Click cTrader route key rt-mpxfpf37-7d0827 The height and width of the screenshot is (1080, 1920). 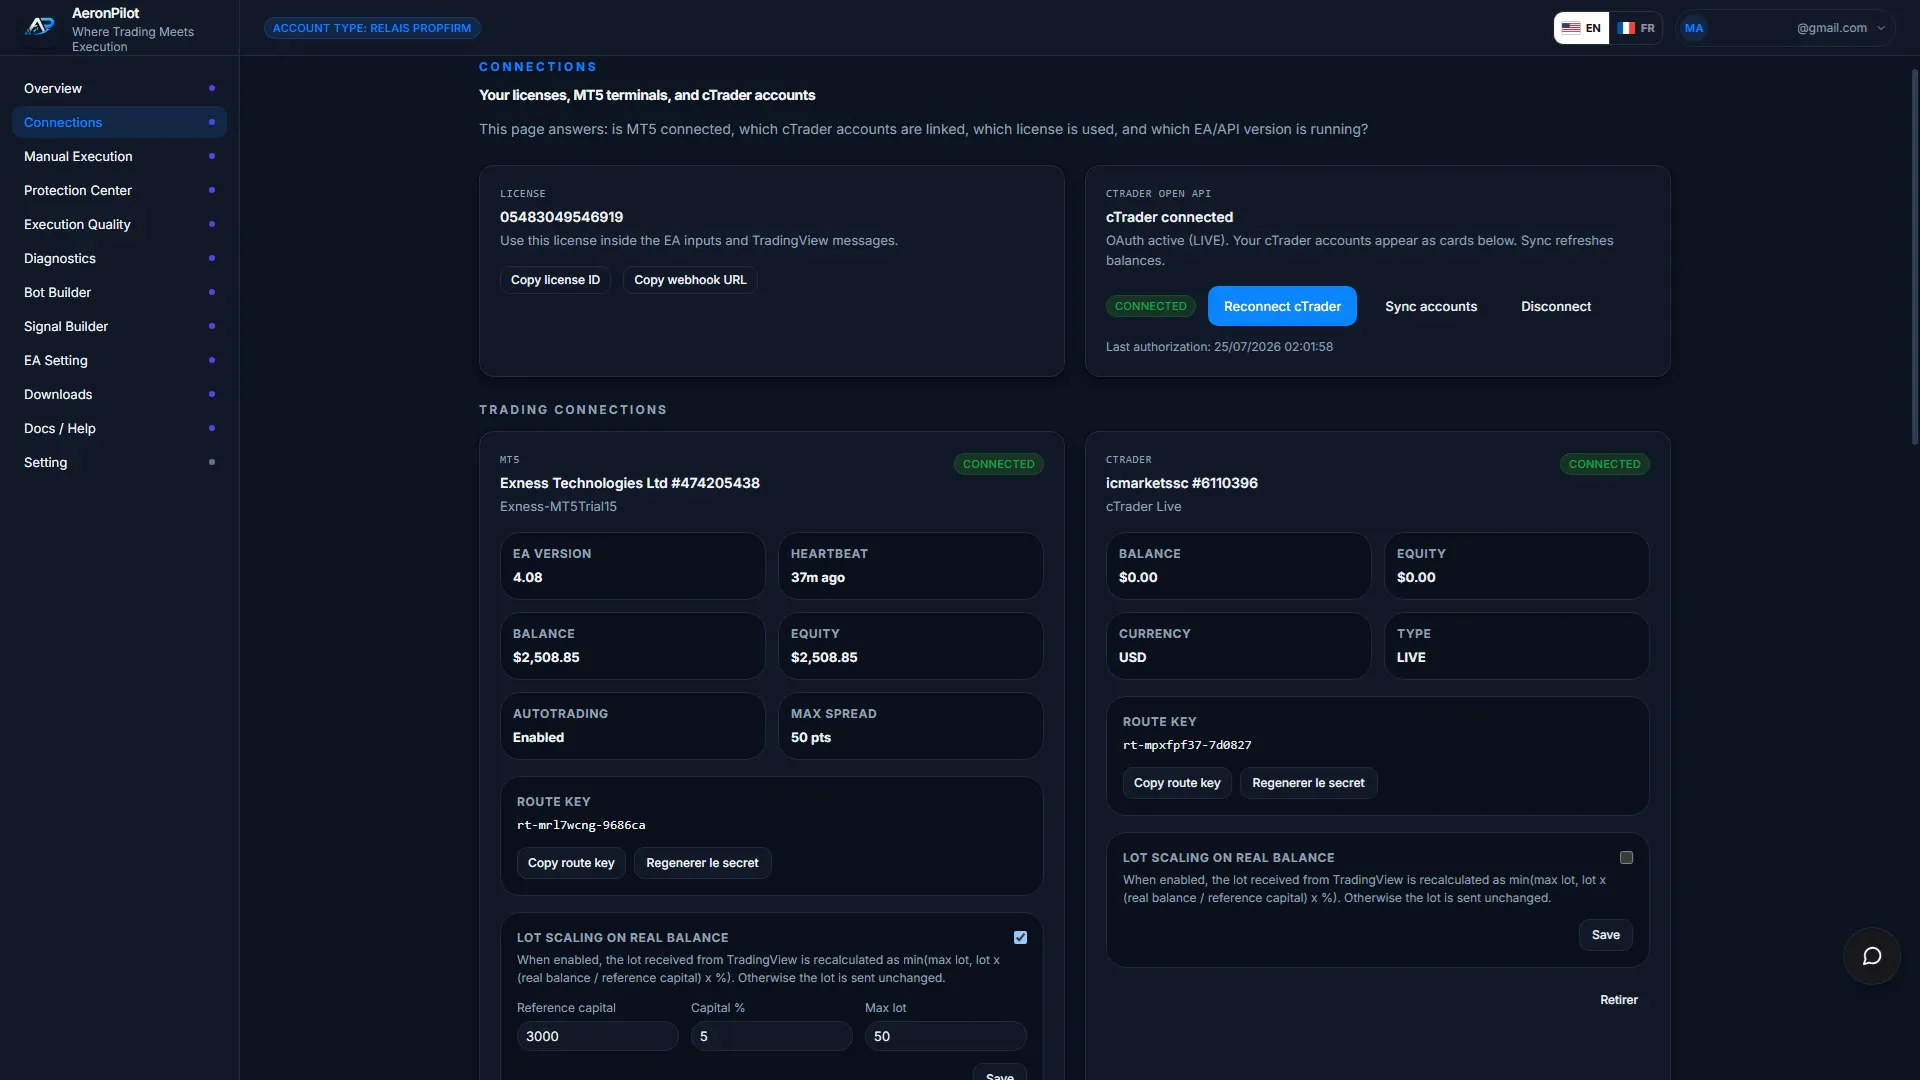pos(1187,745)
